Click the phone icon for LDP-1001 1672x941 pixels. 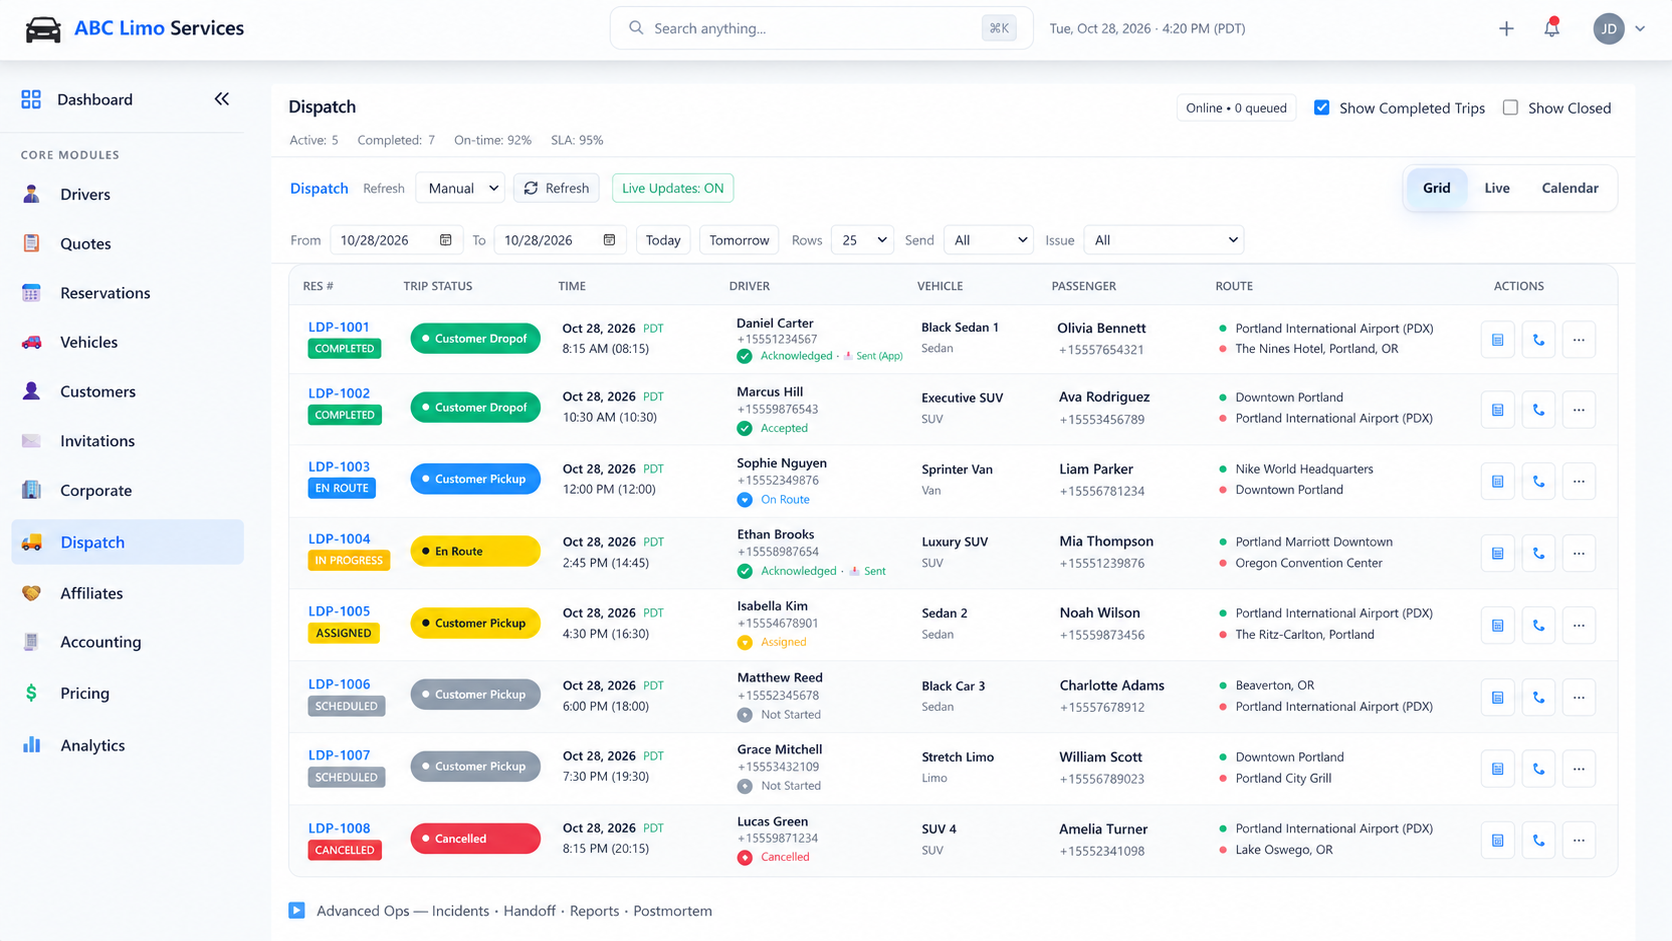pos(1538,340)
